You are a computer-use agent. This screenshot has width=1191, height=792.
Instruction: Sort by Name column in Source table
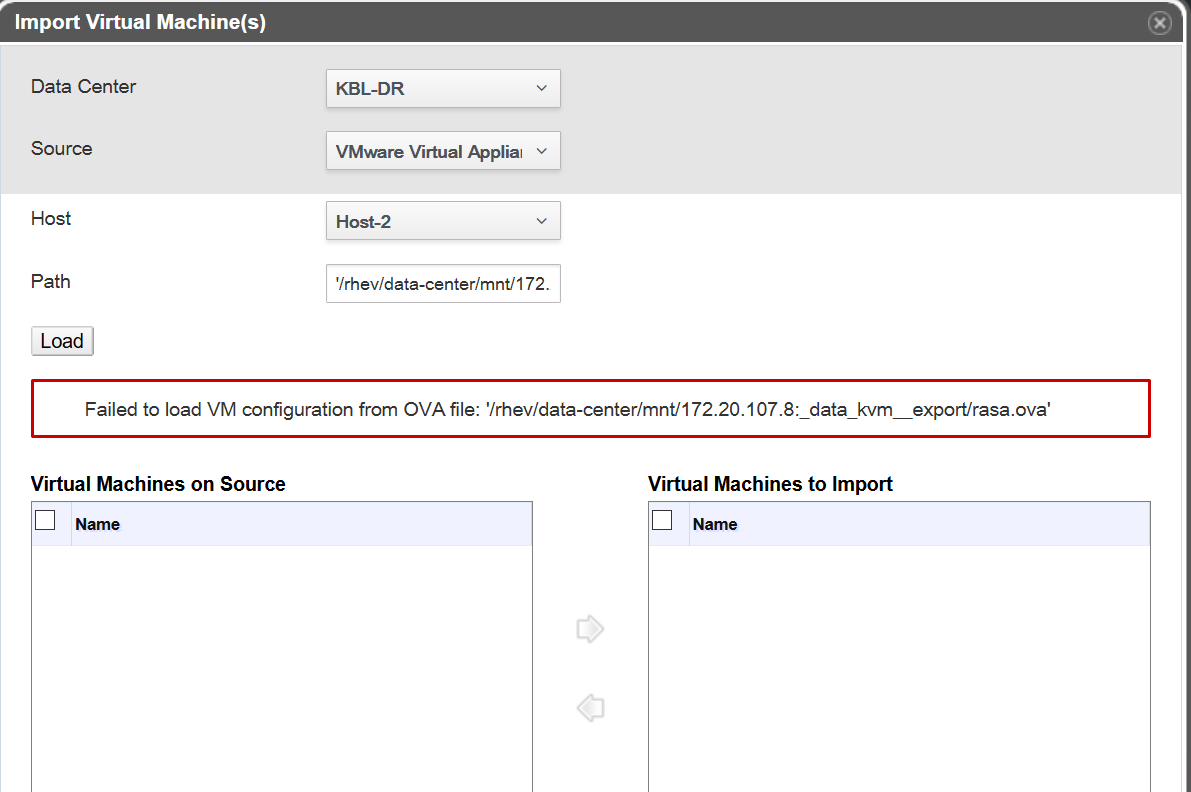tap(98, 524)
